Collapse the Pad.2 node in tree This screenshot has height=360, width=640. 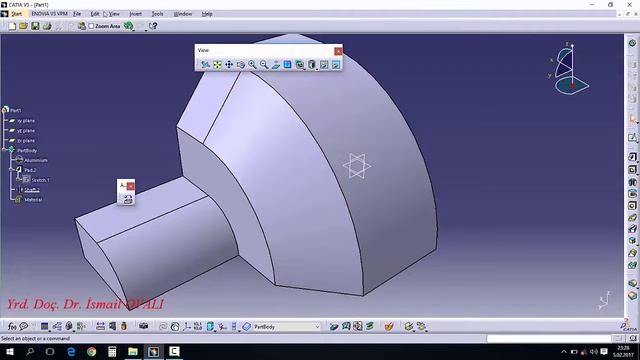coord(12,169)
